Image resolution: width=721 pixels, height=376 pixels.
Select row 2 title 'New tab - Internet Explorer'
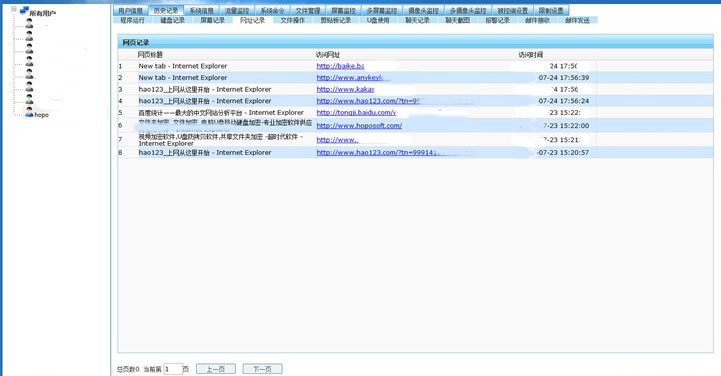point(183,78)
